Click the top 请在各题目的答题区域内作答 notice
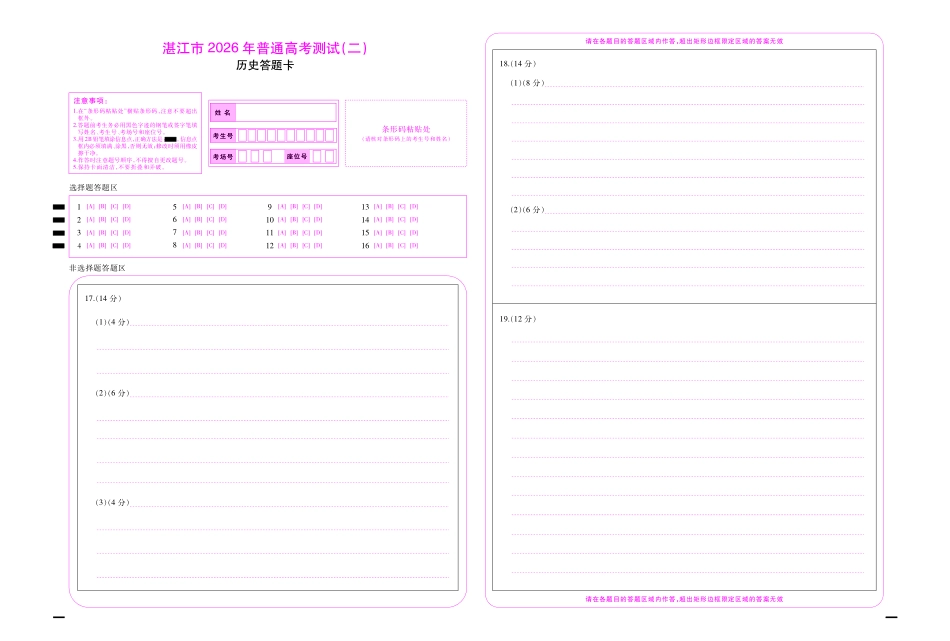 coord(684,41)
